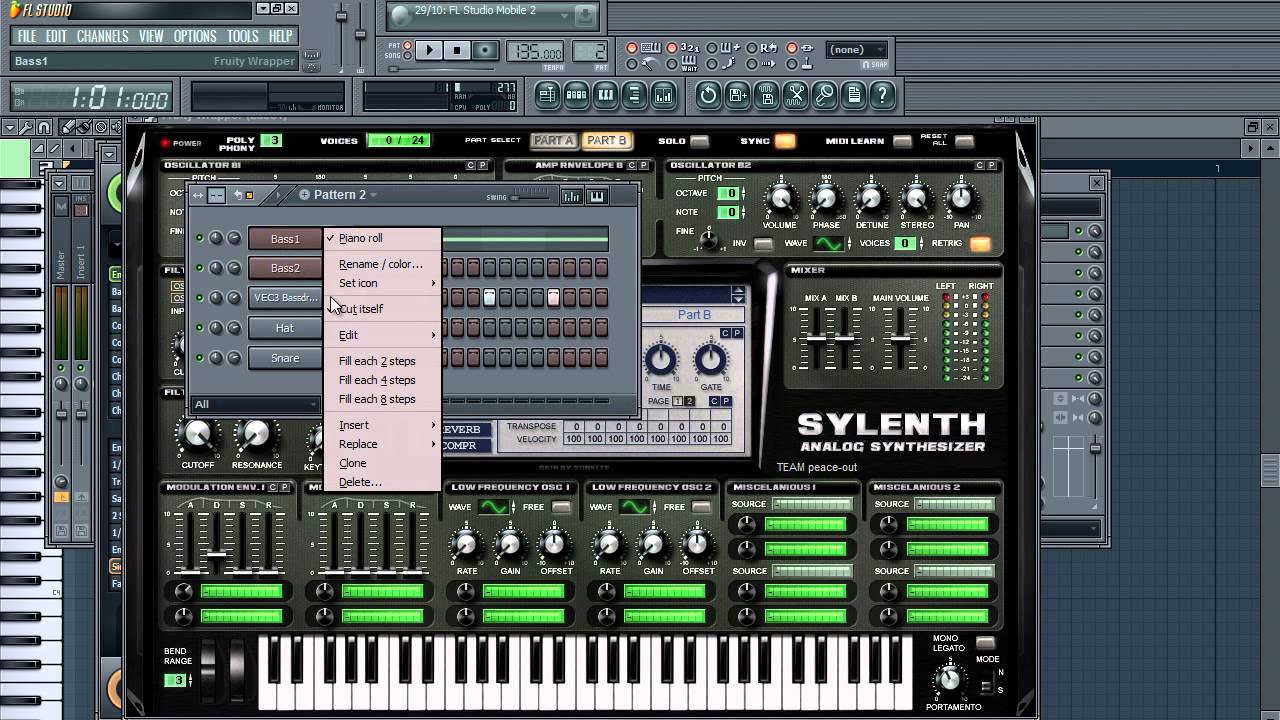Click the question mark help icon

882,95
